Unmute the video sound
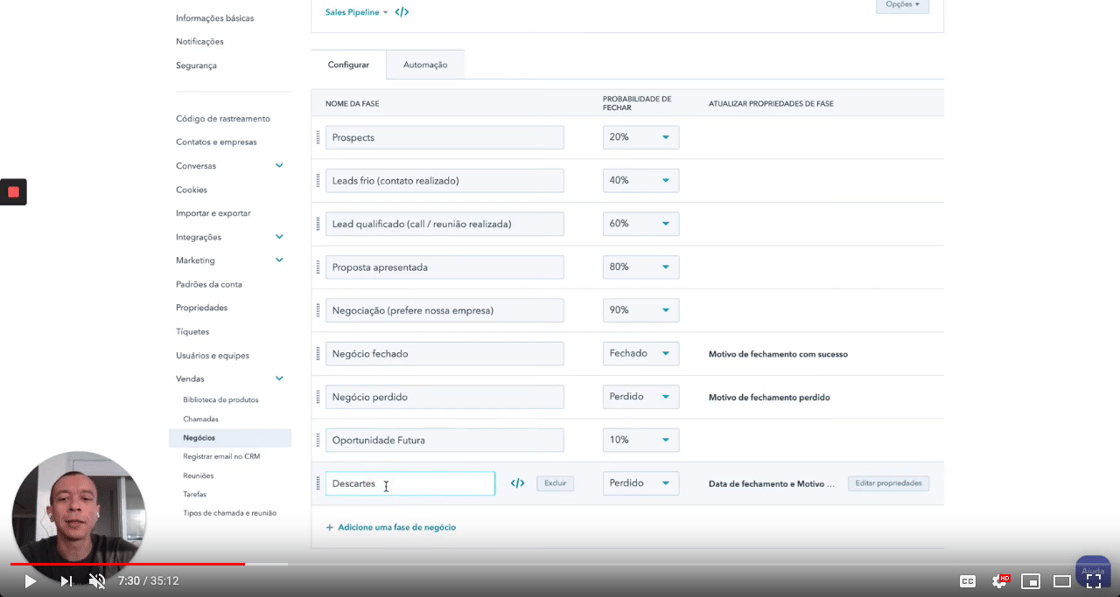 [x=97, y=581]
